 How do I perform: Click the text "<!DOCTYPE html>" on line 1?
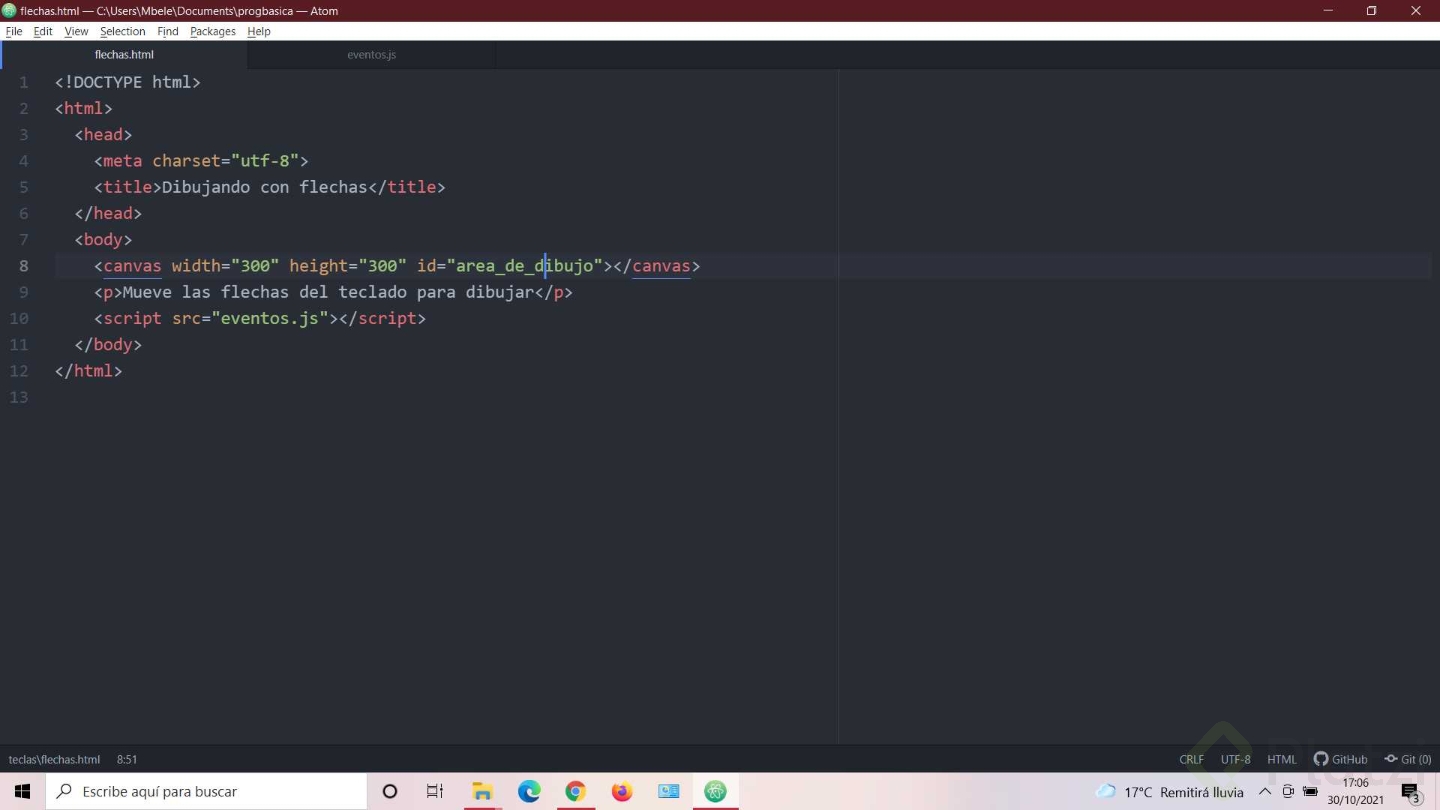(128, 82)
